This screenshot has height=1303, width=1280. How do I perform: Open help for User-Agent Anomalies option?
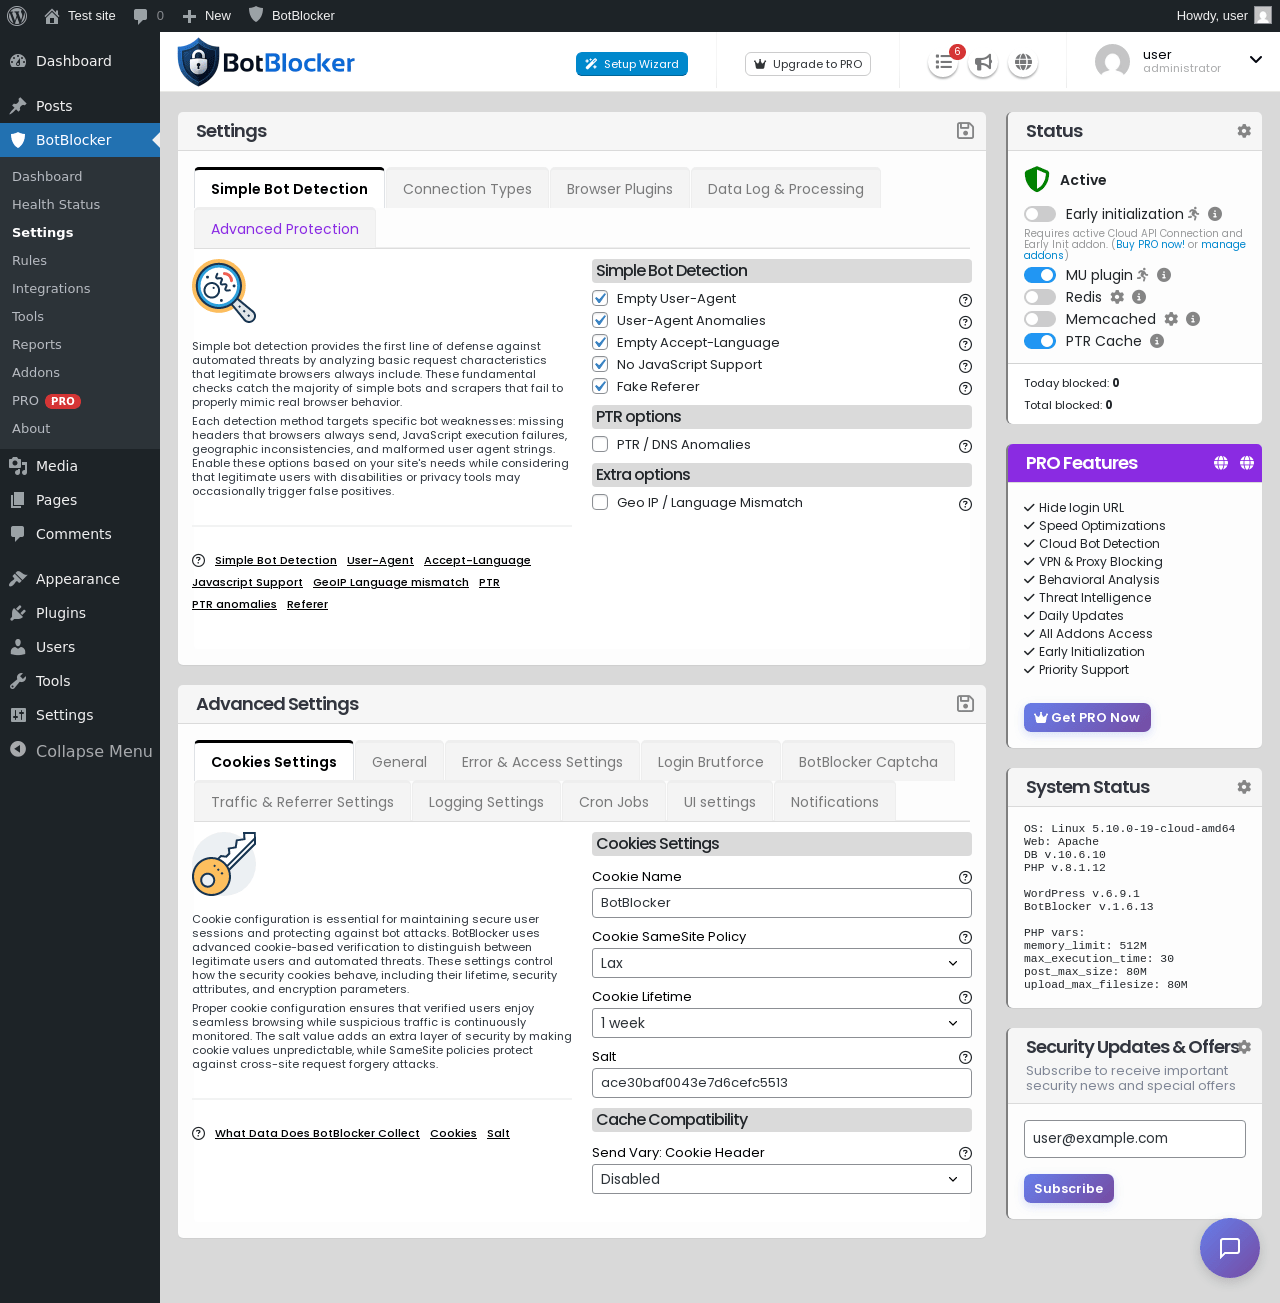click(x=965, y=322)
